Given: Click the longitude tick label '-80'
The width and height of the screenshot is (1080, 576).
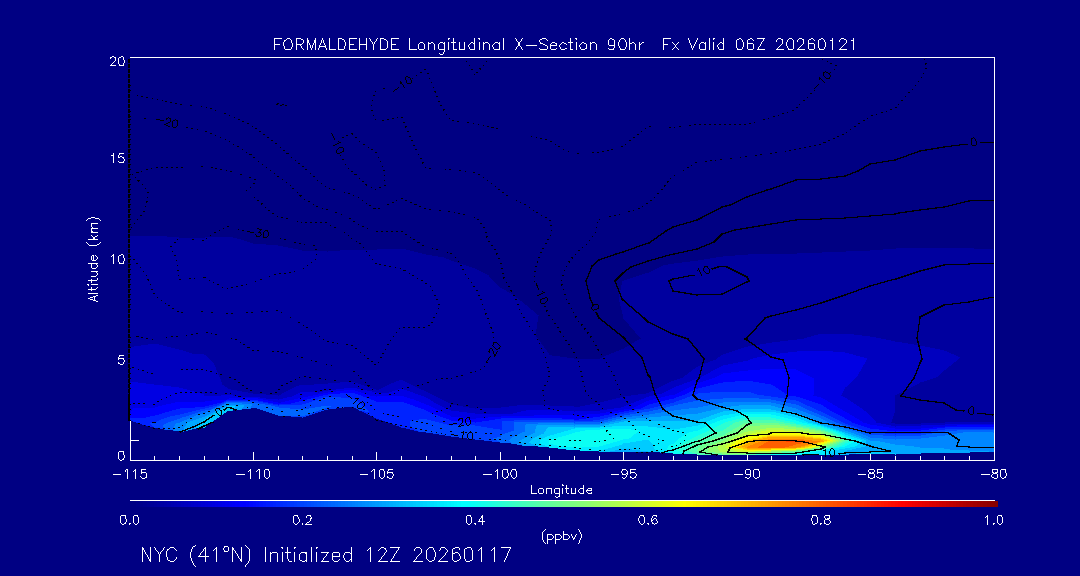Looking at the screenshot, I should (994, 474).
